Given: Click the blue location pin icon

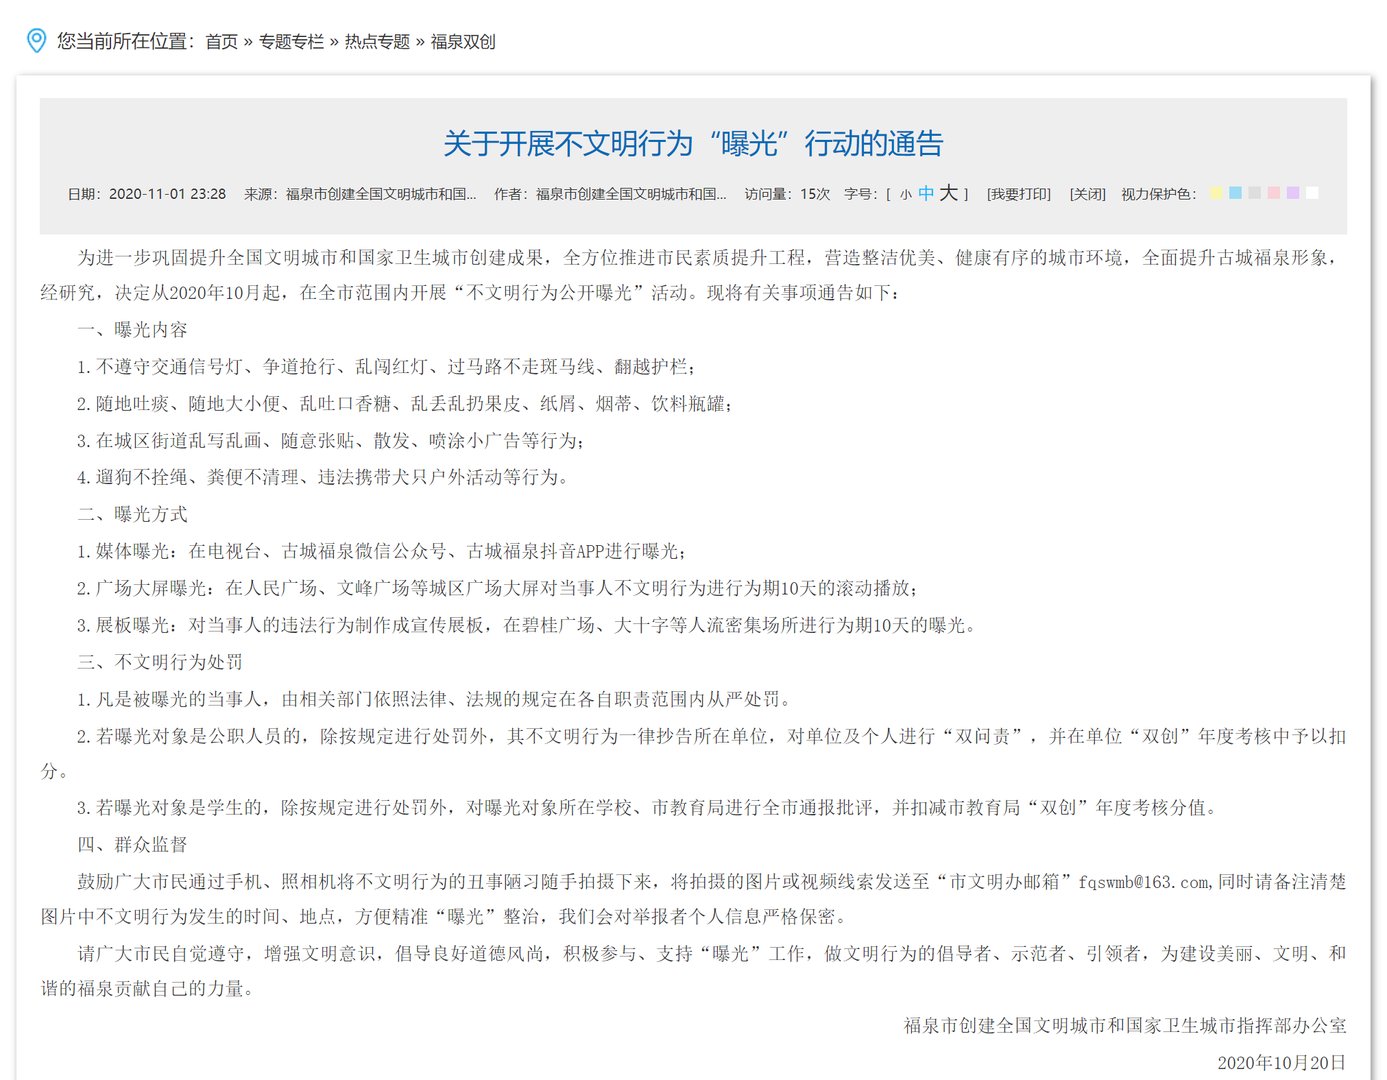Looking at the screenshot, I should click(x=37, y=41).
